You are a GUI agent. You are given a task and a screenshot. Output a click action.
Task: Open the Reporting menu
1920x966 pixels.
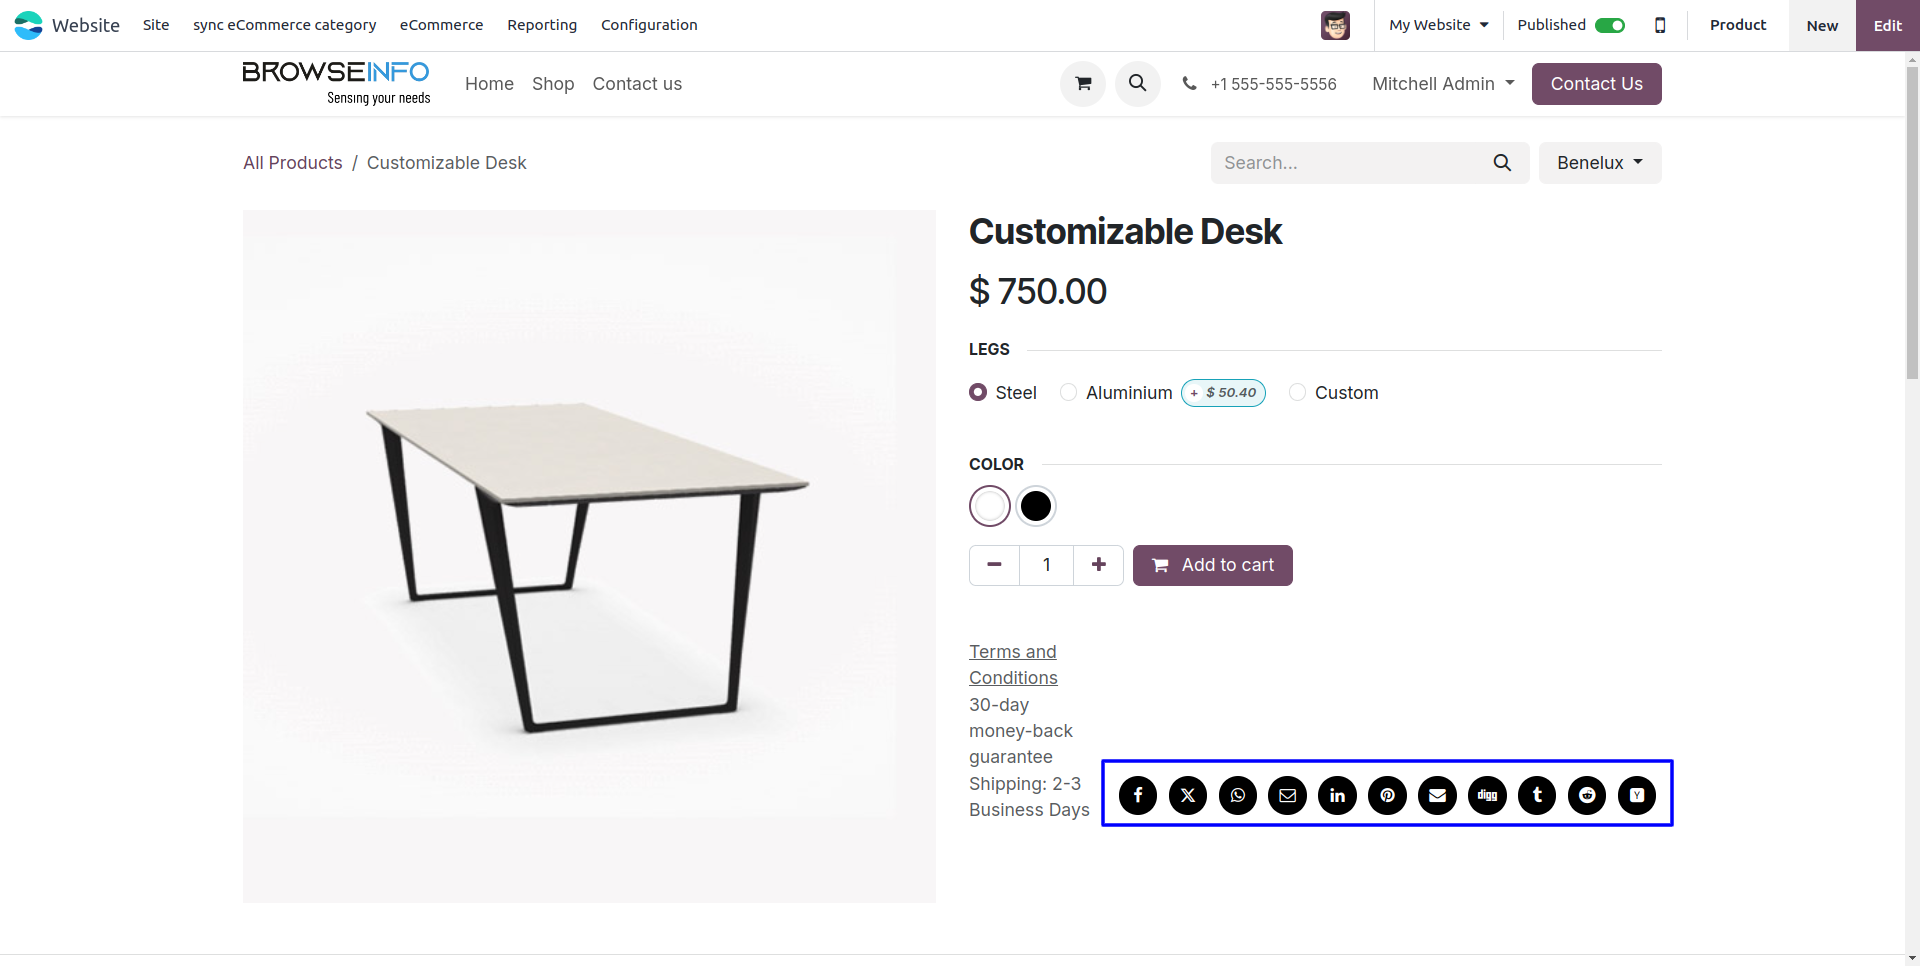[542, 25]
